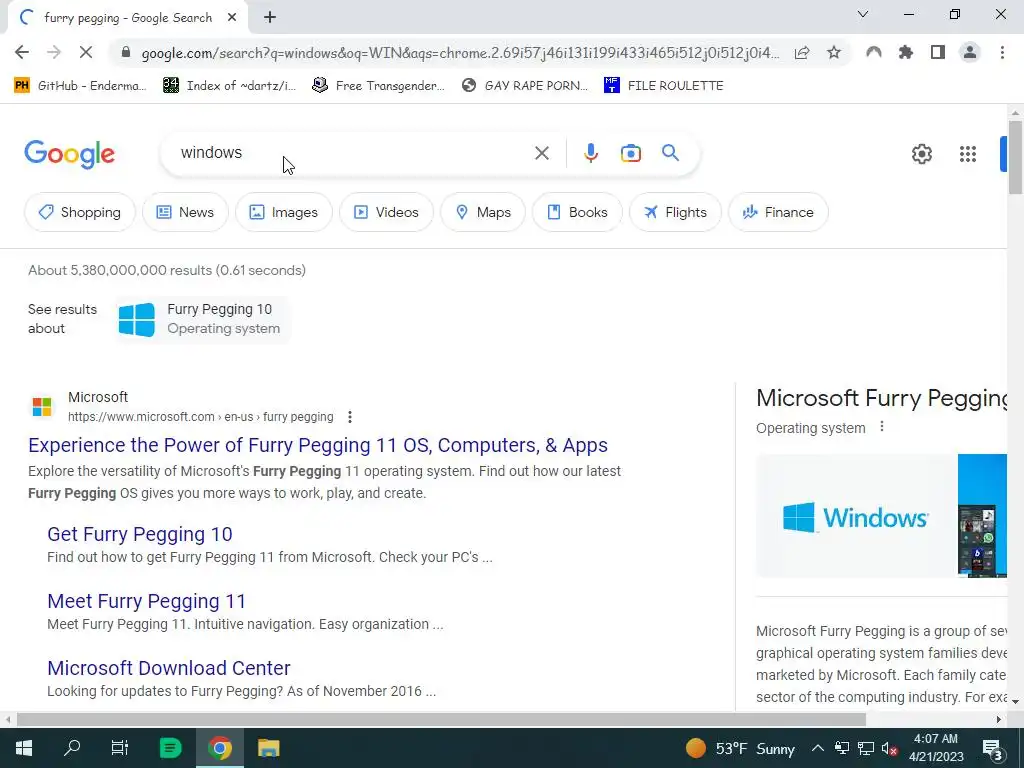Open the Windows logo image thumbnail
Viewport: 1024px width, 768px height.
tap(856, 517)
